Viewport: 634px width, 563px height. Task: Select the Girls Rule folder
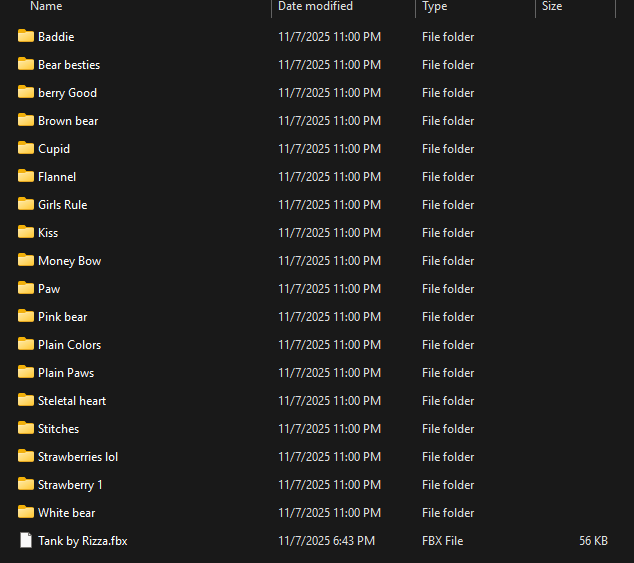click(62, 205)
